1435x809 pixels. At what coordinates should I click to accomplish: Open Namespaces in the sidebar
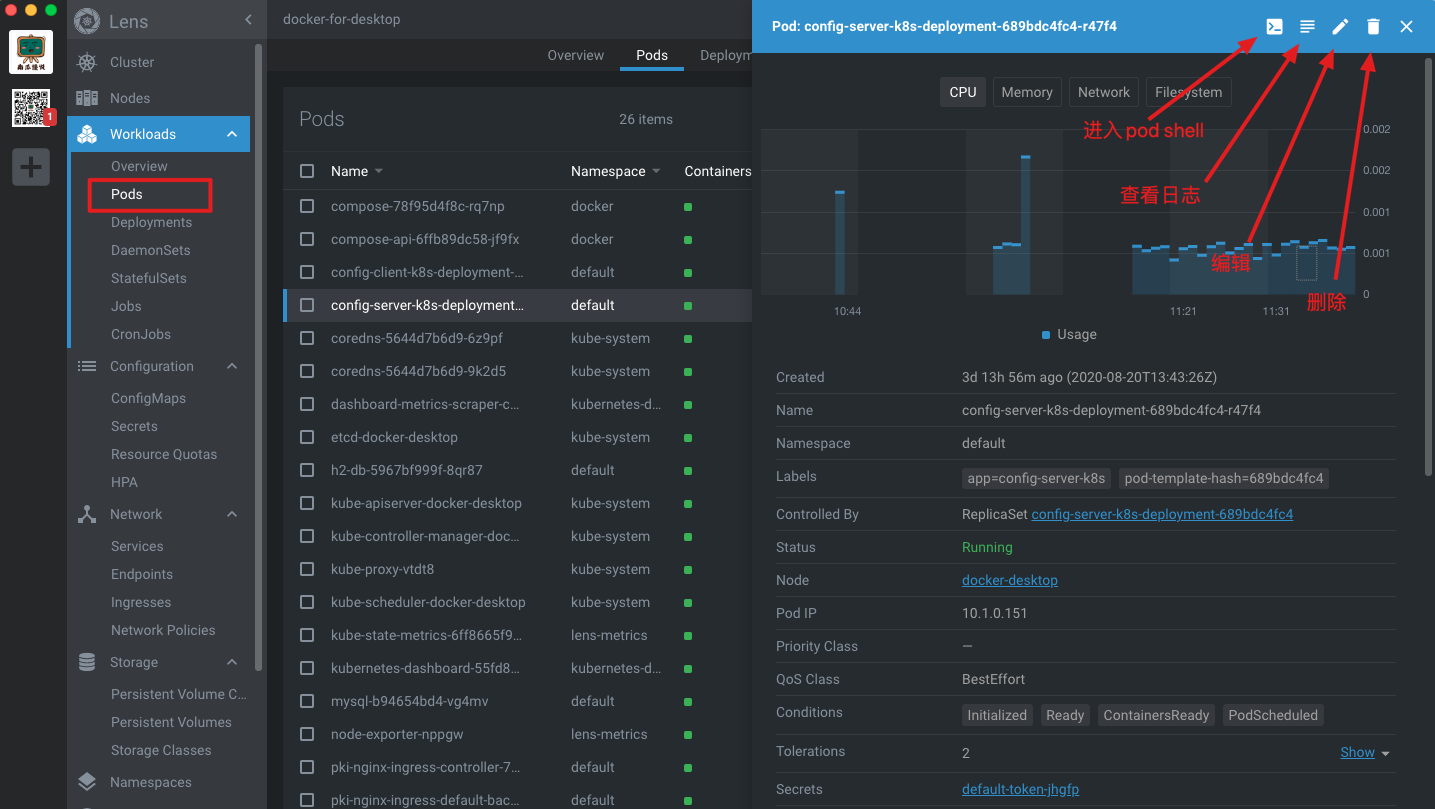point(150,782)
